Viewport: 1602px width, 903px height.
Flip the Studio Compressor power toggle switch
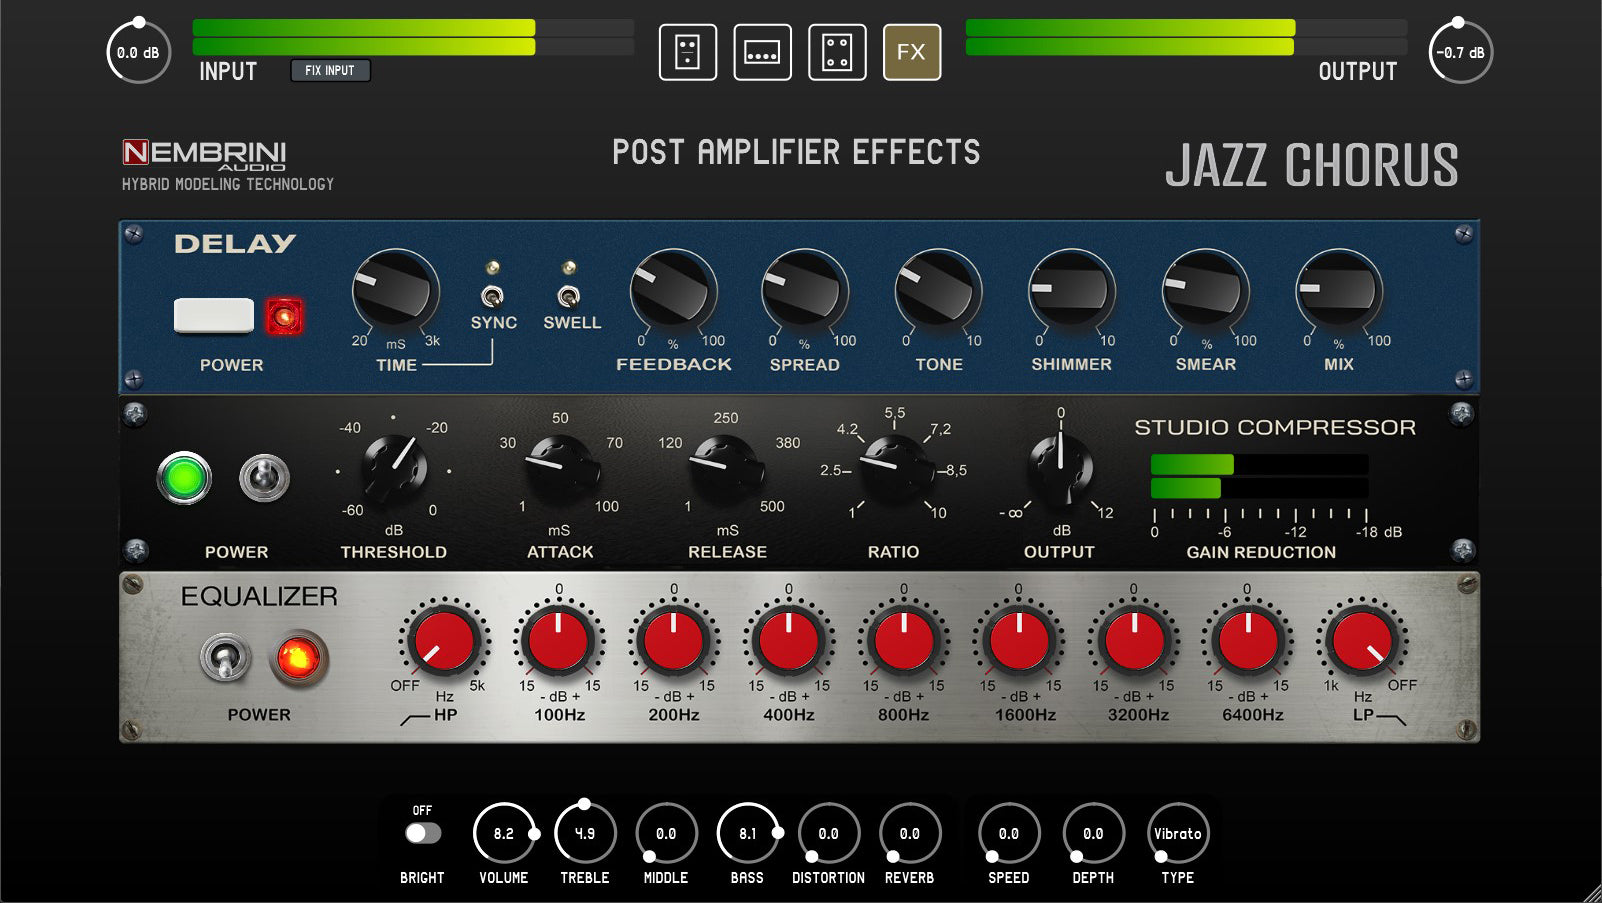[264, 478]
